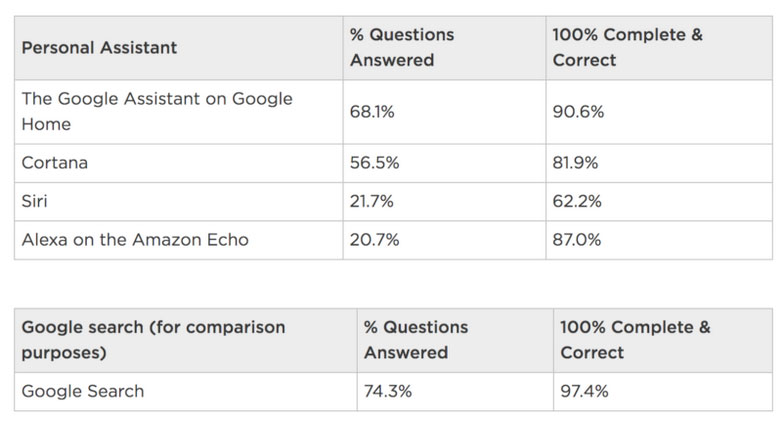Click the 87.0% cell
The image size is (784, 425).
click(577, 239)
